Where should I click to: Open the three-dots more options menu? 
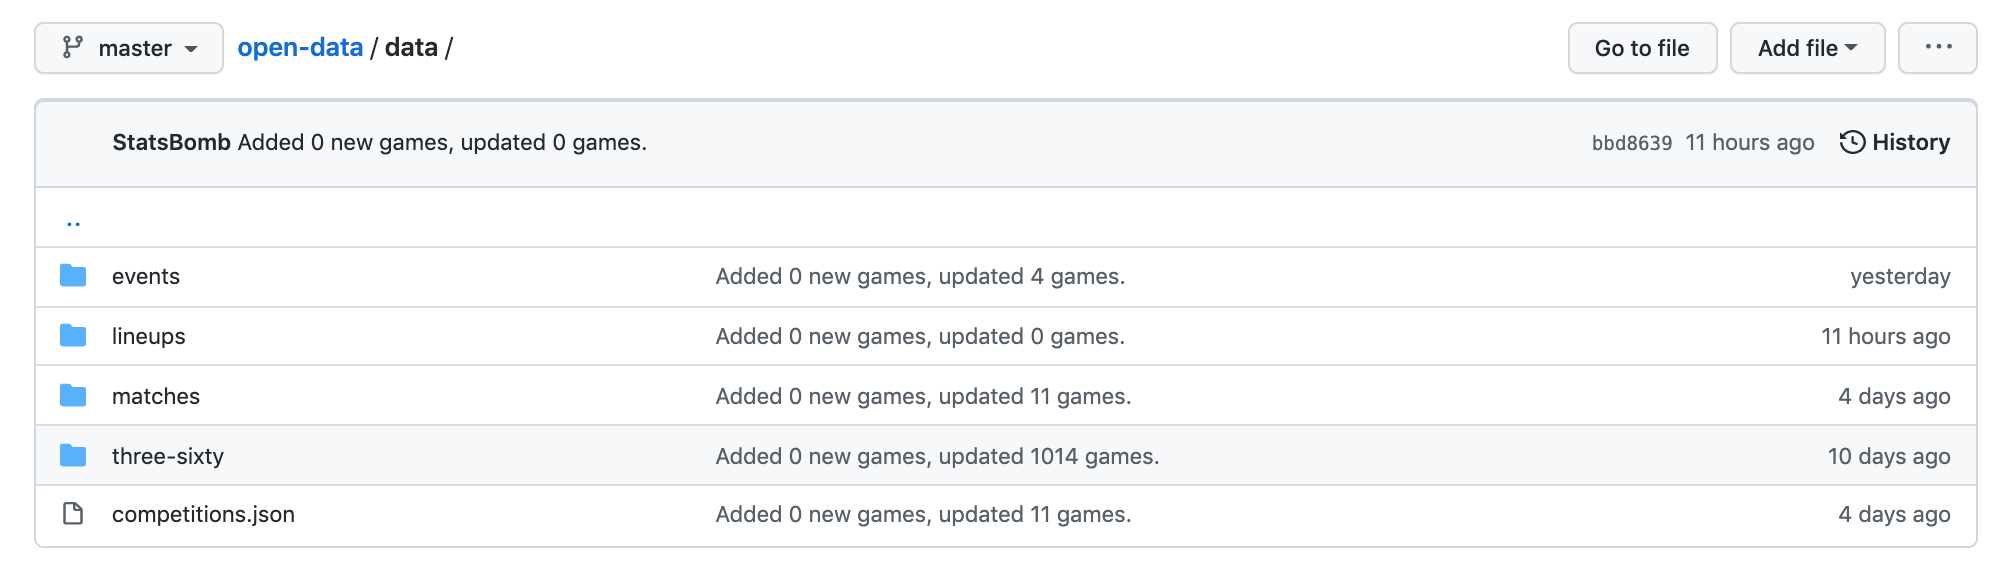click(1937, 48)
